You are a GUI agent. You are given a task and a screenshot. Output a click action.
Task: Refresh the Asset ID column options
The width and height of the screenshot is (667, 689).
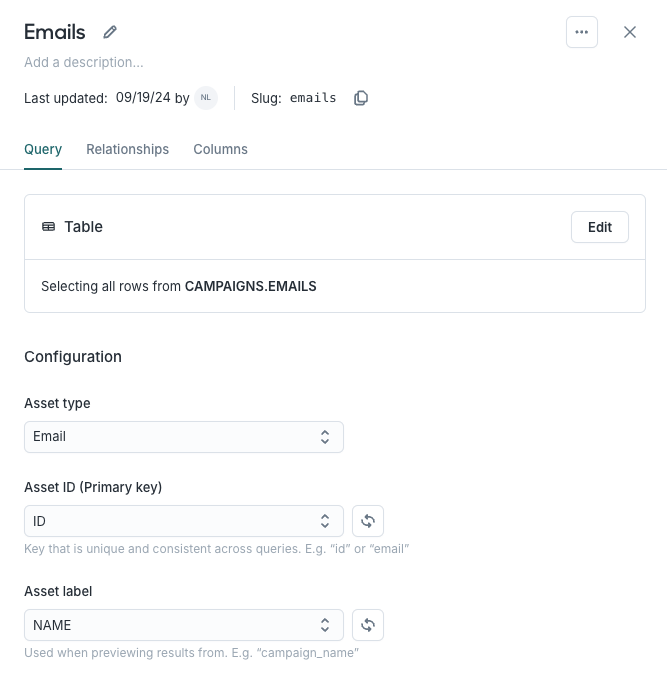click(x=368, y=521)
